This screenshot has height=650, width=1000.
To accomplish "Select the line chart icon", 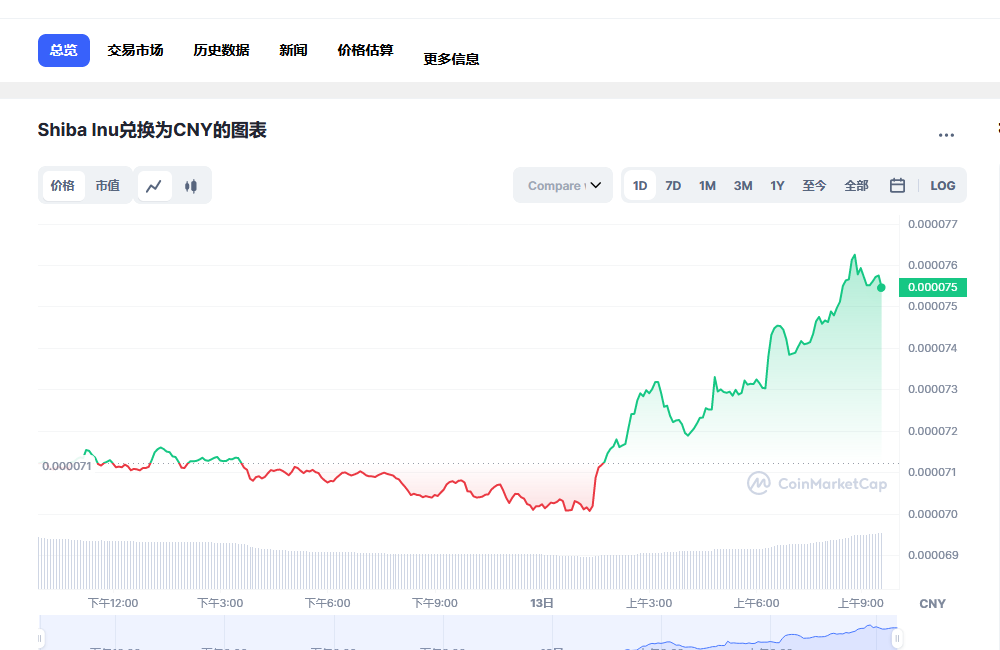I will [155, 185].
